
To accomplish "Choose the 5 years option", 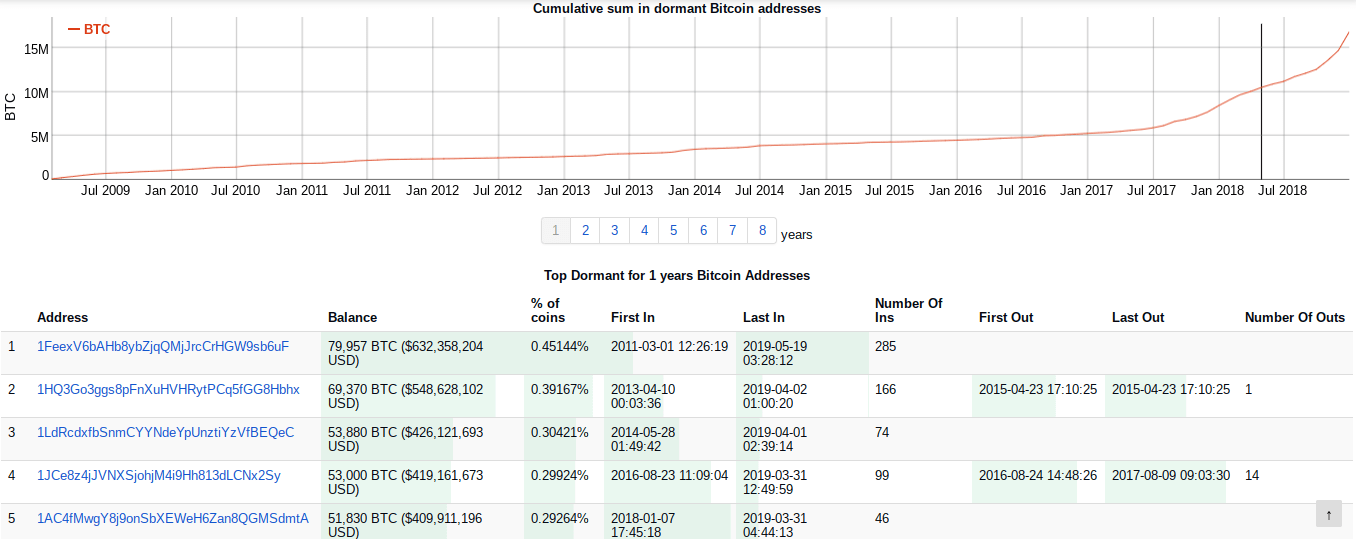I will click(674, 231).
